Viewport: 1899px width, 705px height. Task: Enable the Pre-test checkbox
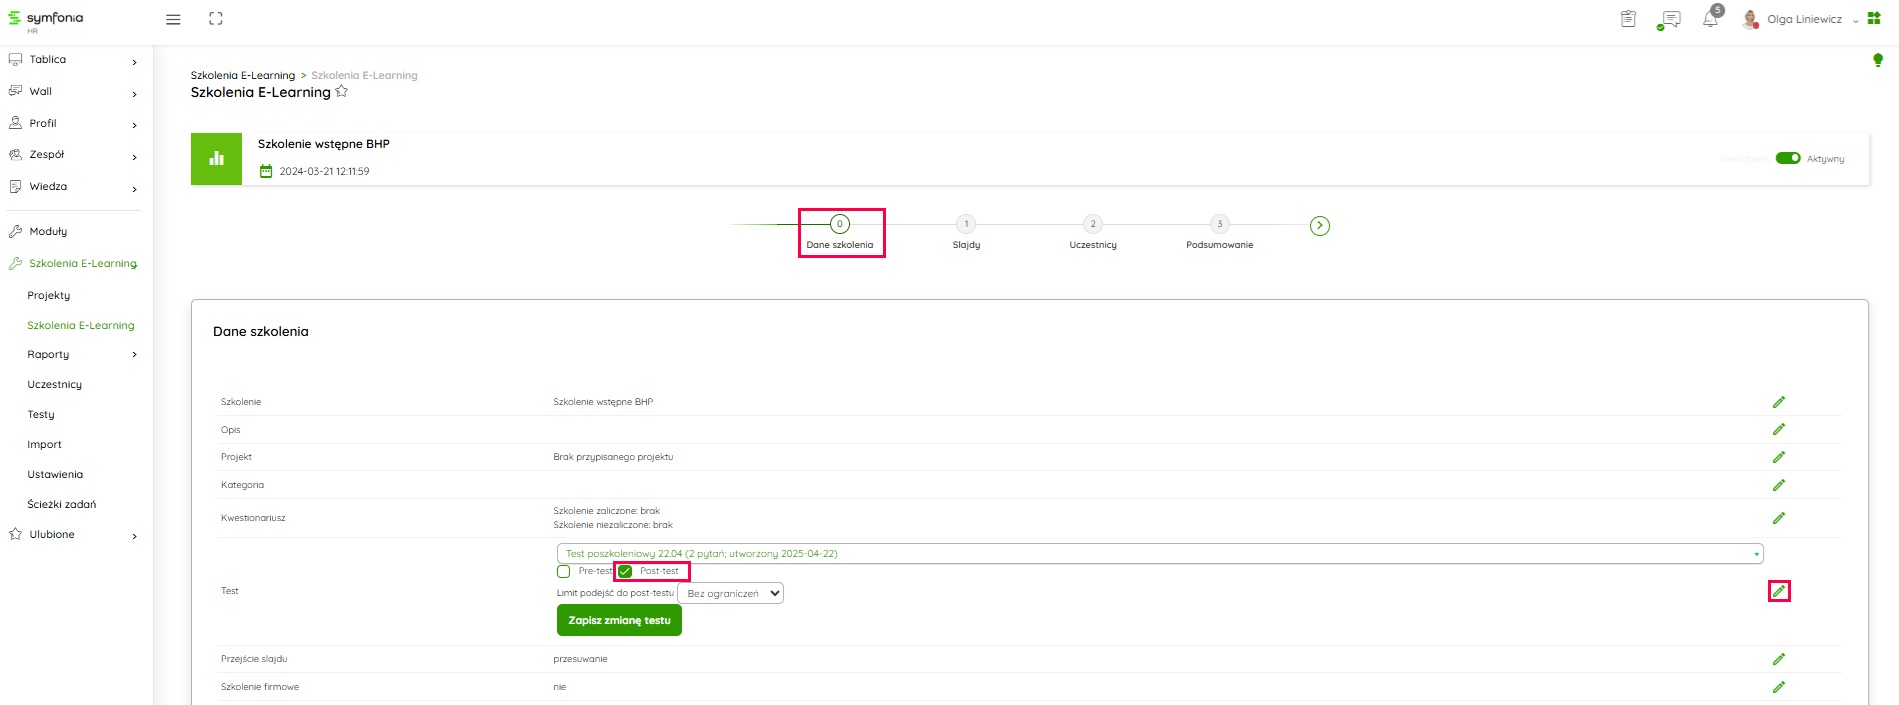click(564, 572)
